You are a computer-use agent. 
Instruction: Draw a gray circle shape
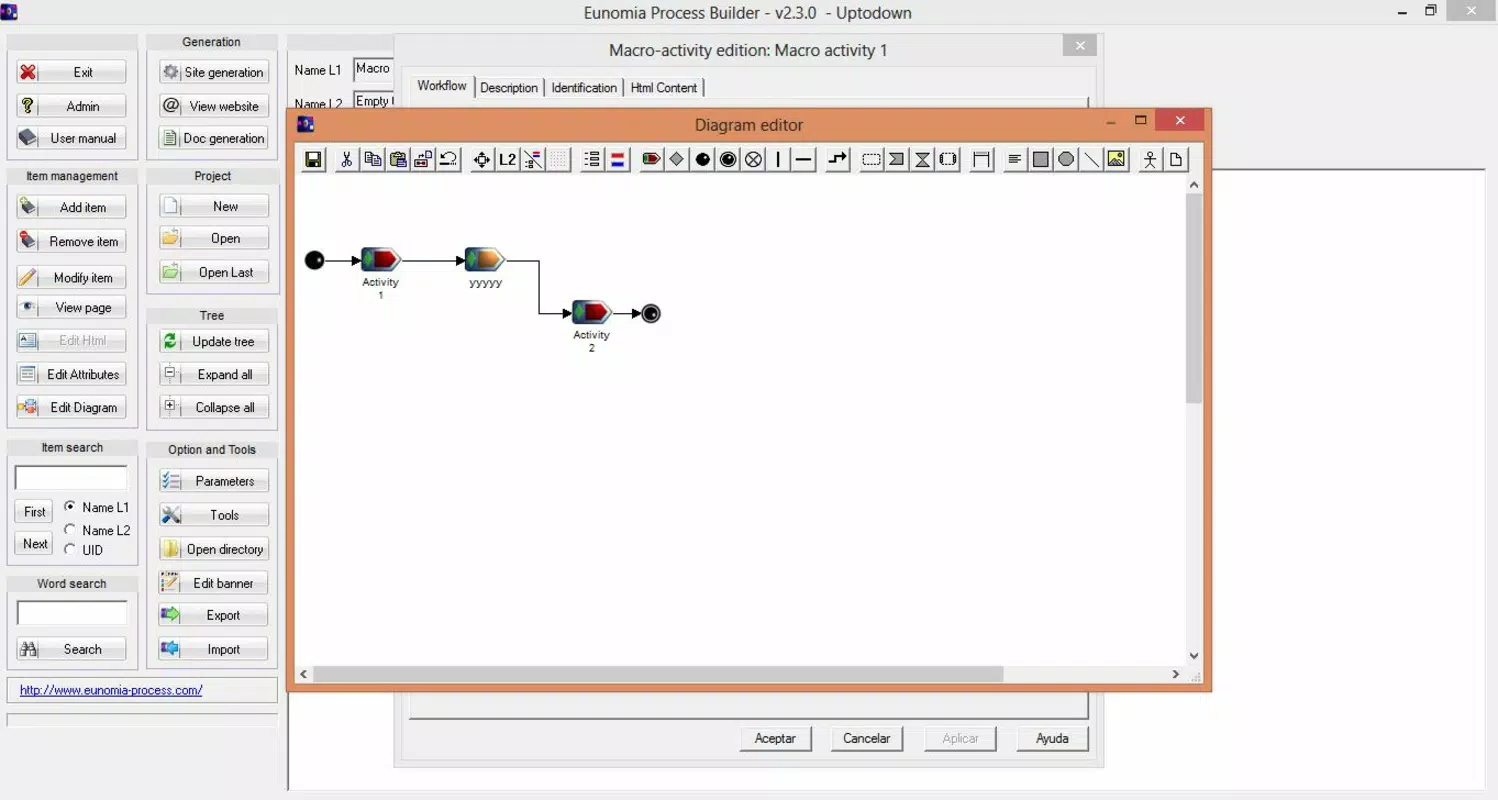tap(1066, 159)
